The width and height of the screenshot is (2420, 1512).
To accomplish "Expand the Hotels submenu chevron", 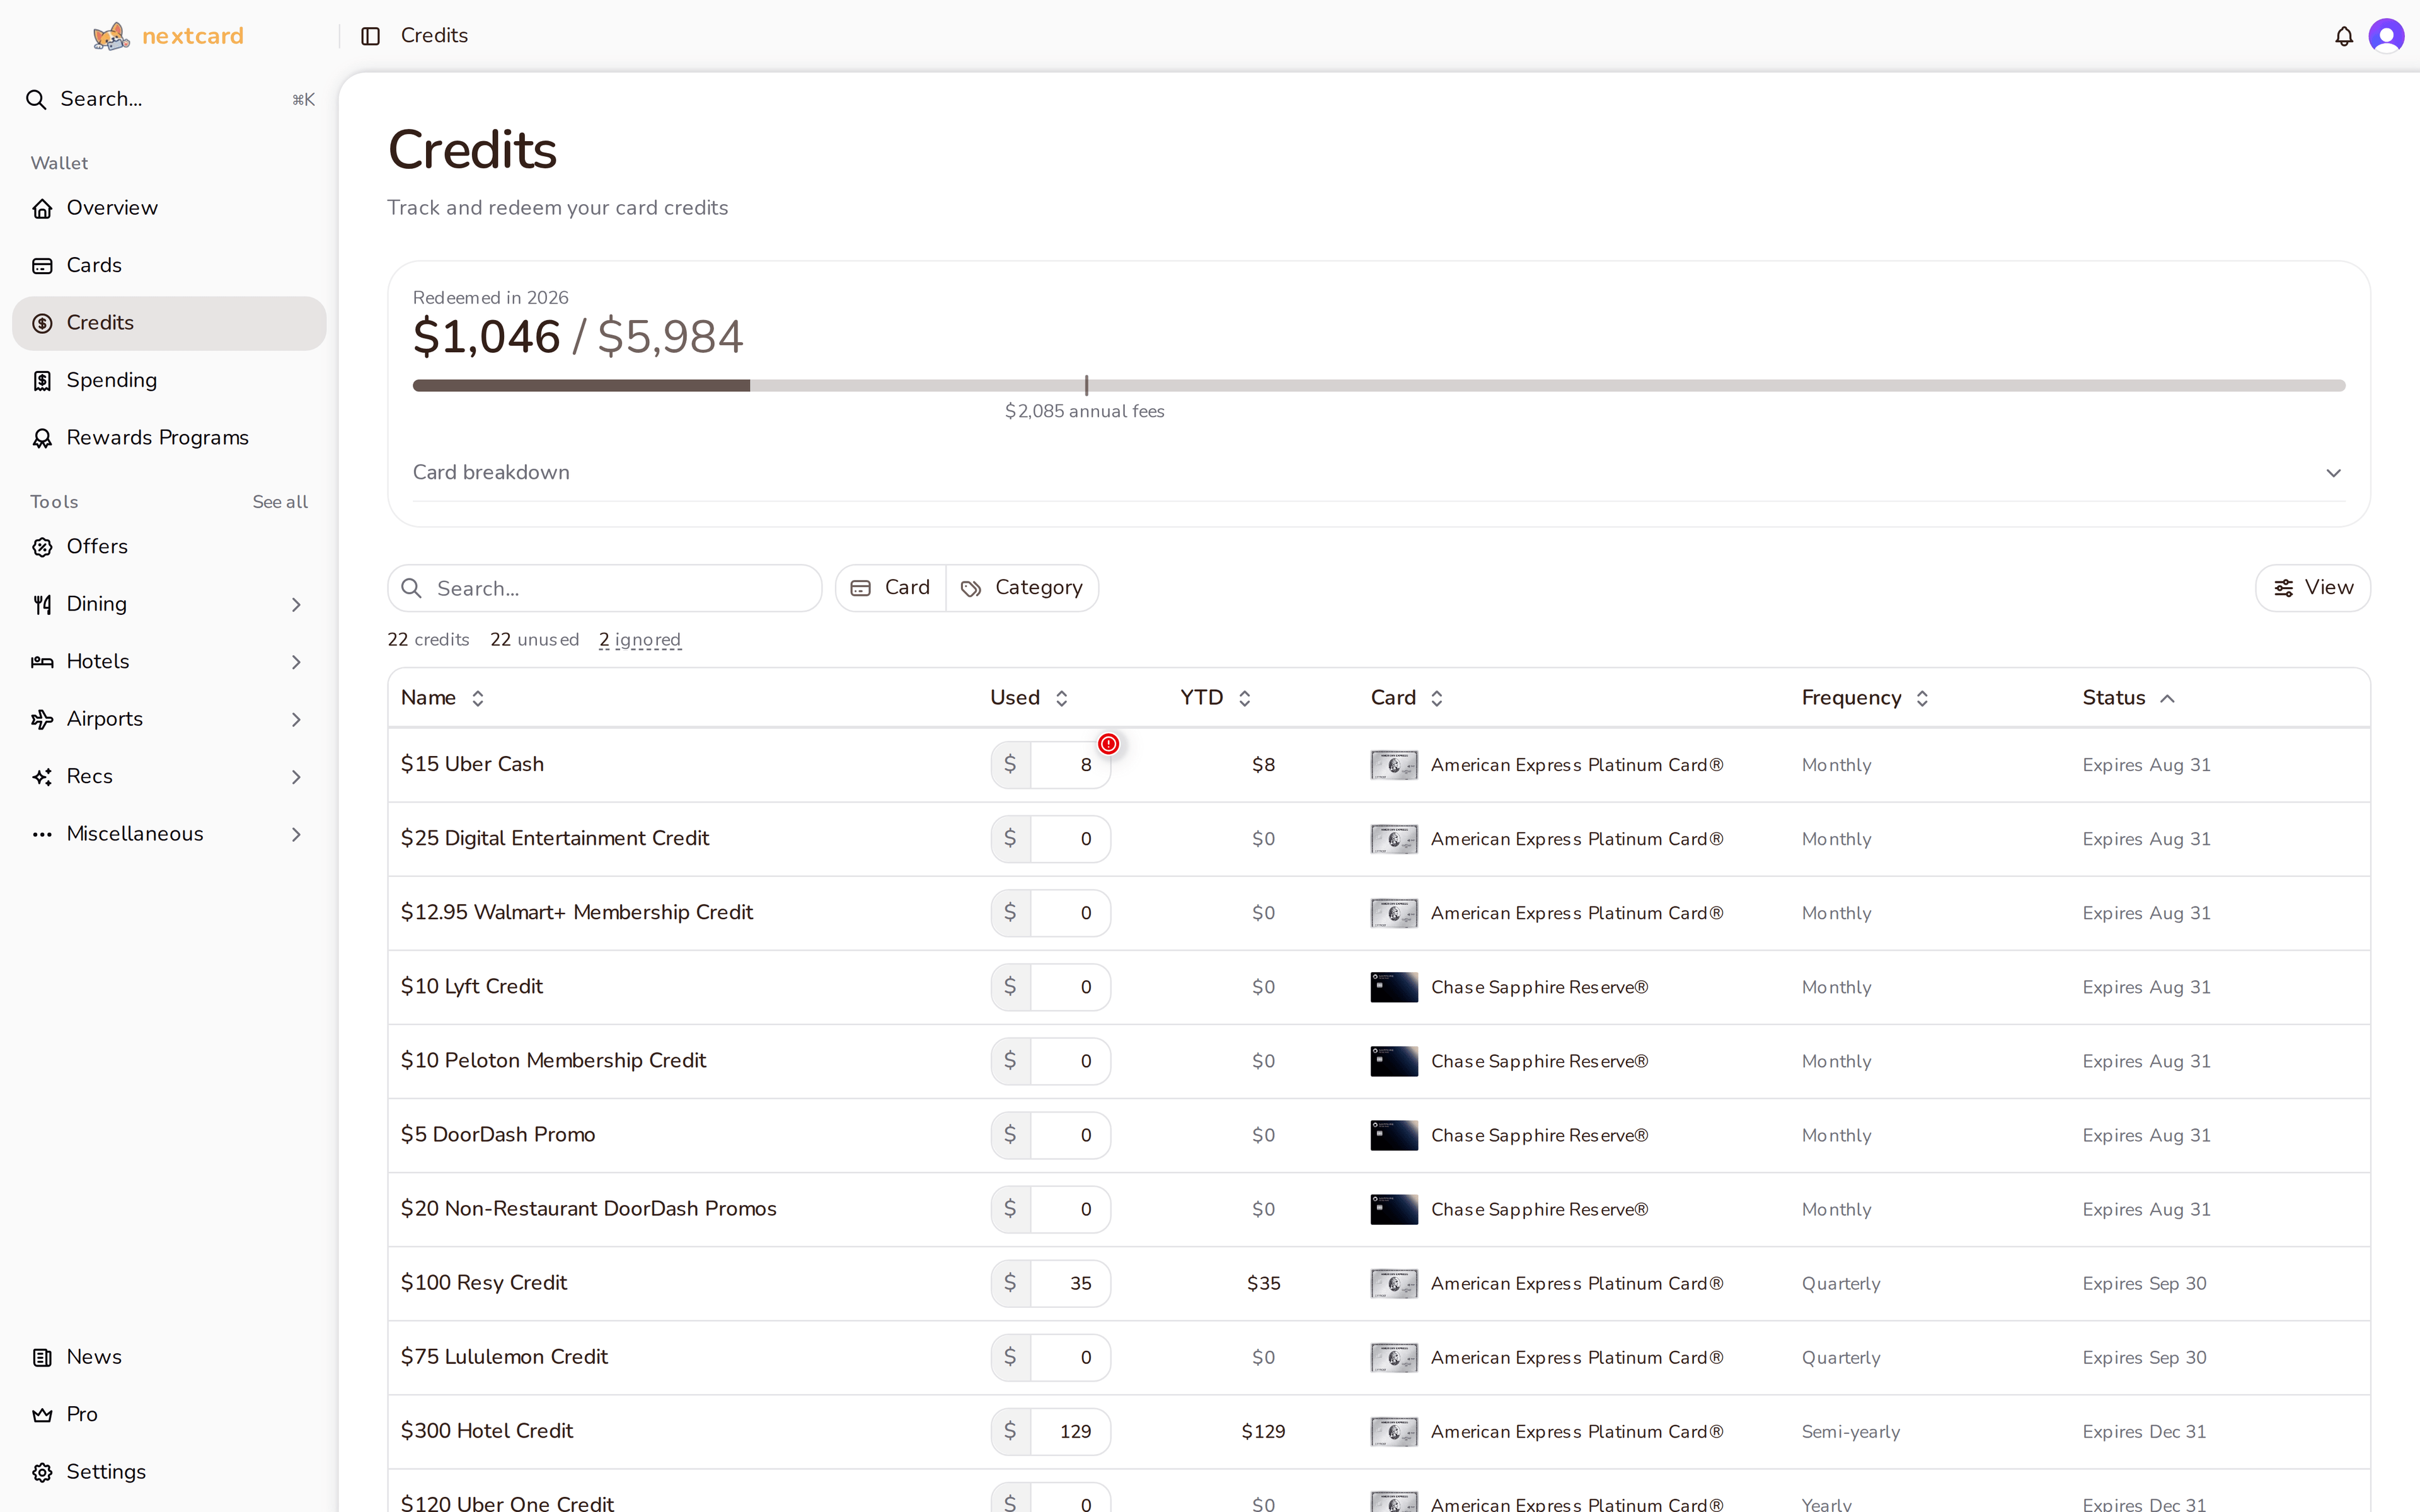I will [x=296, y=662].
